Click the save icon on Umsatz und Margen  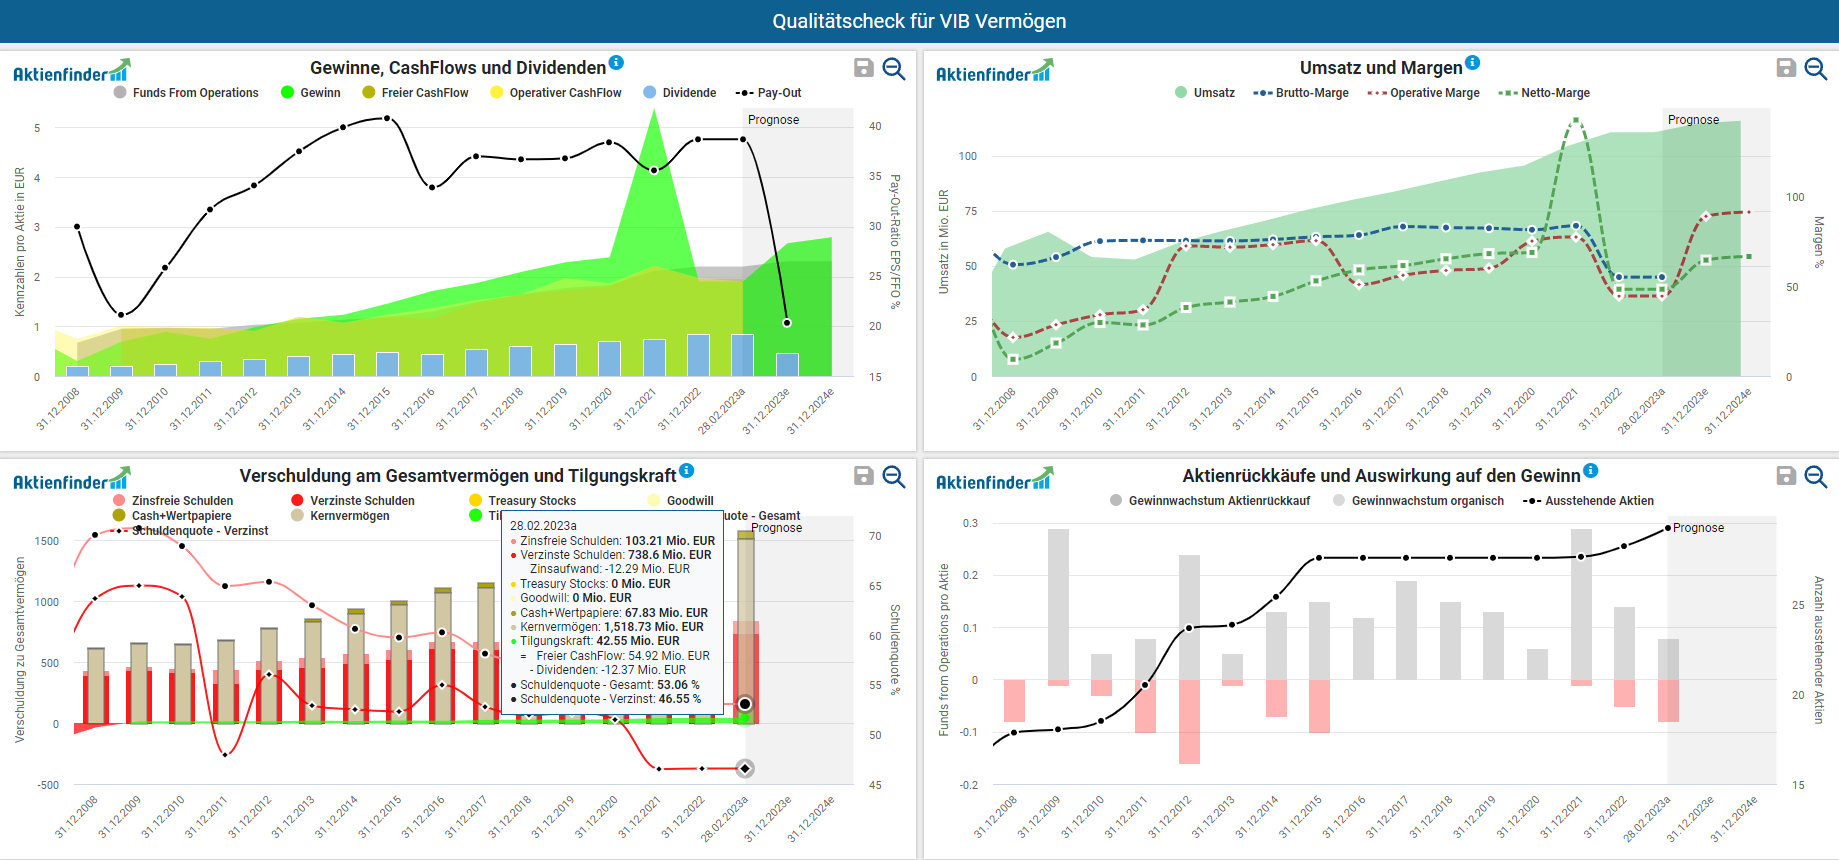(x=1785, y=68)
